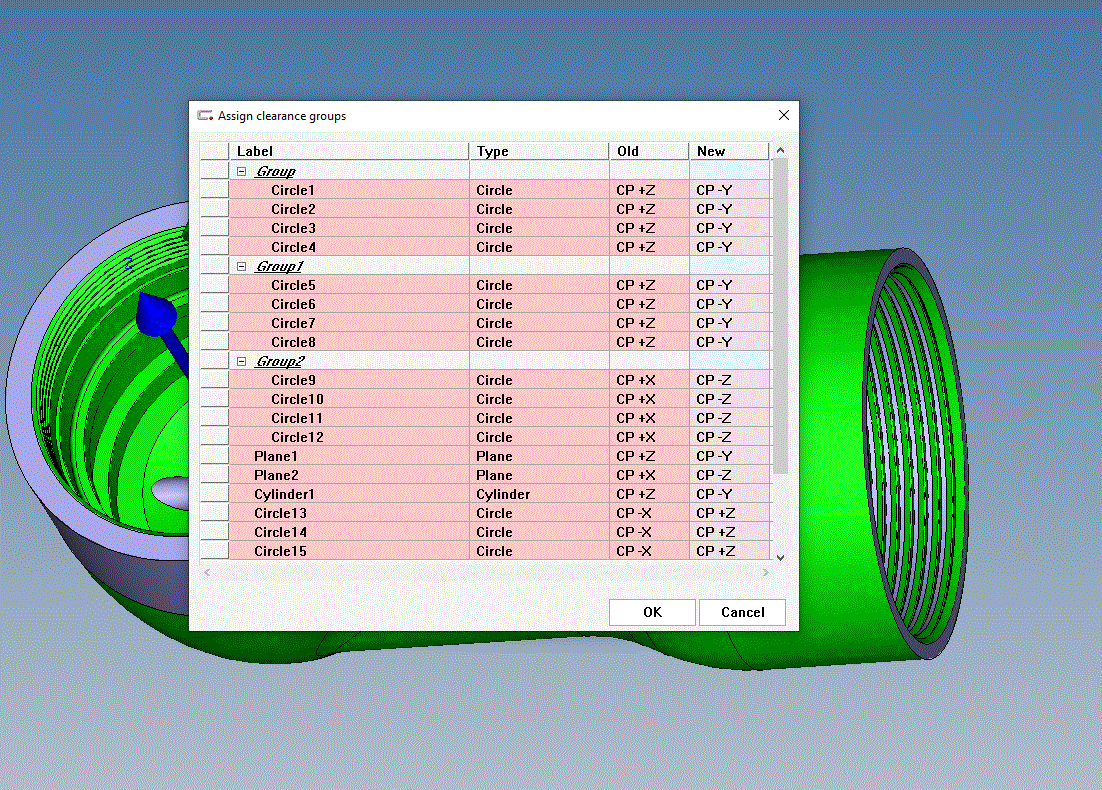This screenshot has height=790, width=1102.
Task: Click the dialog title bar icon
Action: tap(205, 116)
